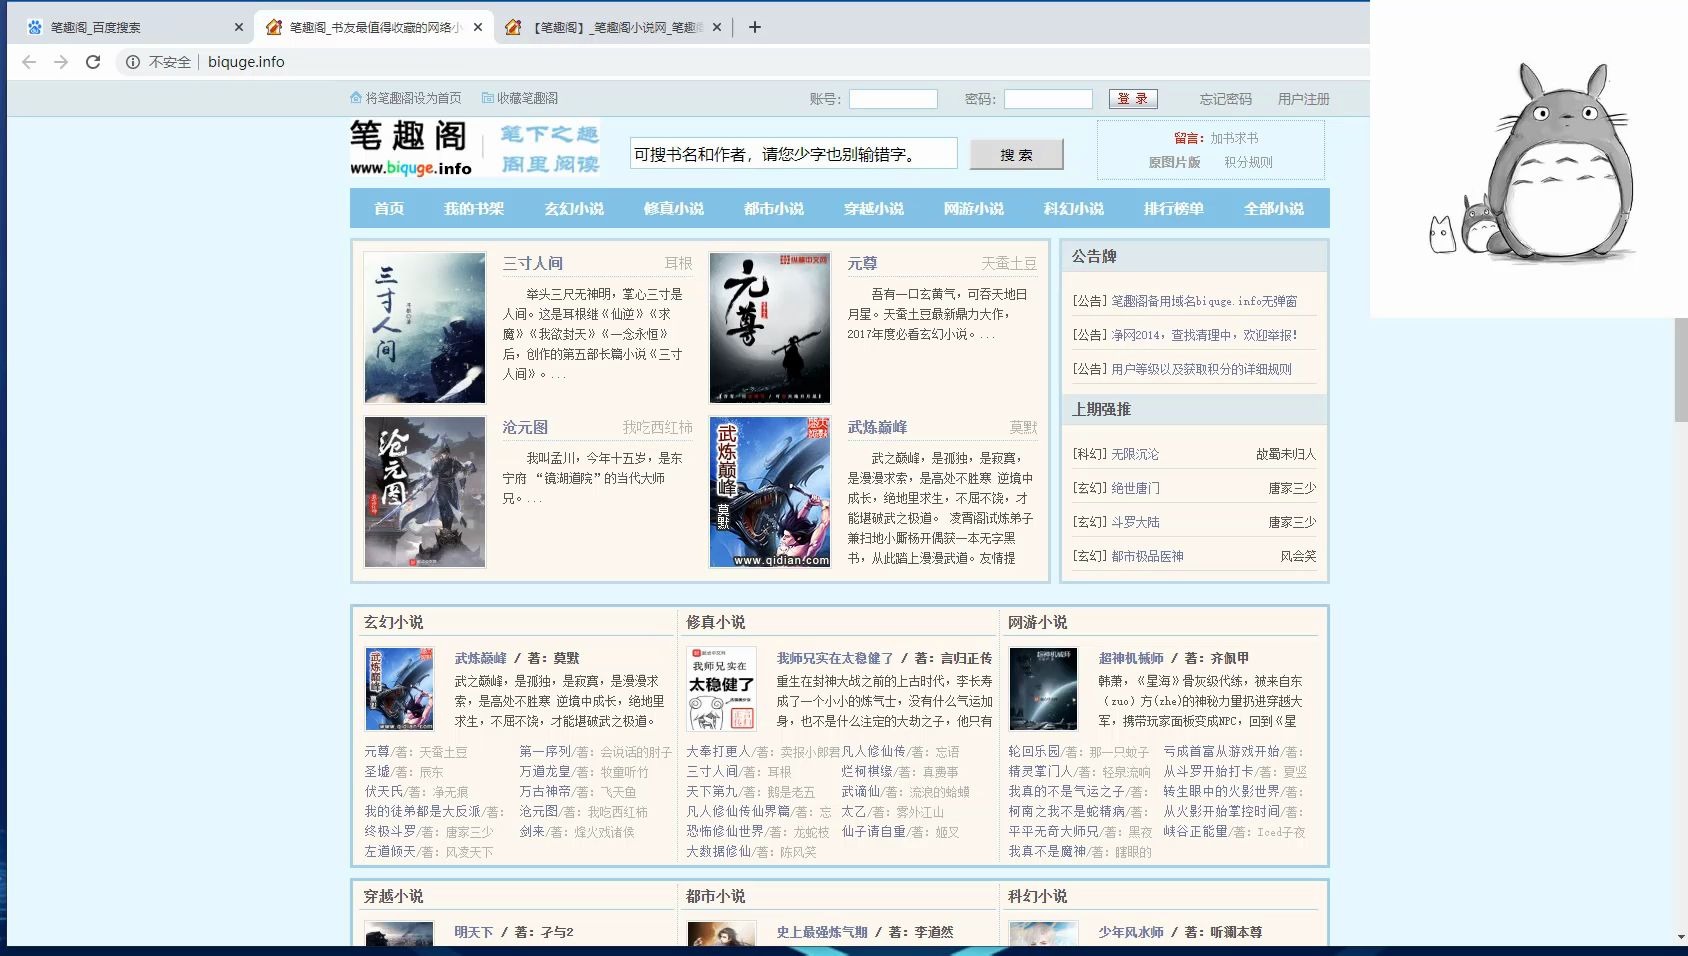The image size is (1688, 956).
Task: Click the browser forward navigation arrow
Action: tap(61, 62)
